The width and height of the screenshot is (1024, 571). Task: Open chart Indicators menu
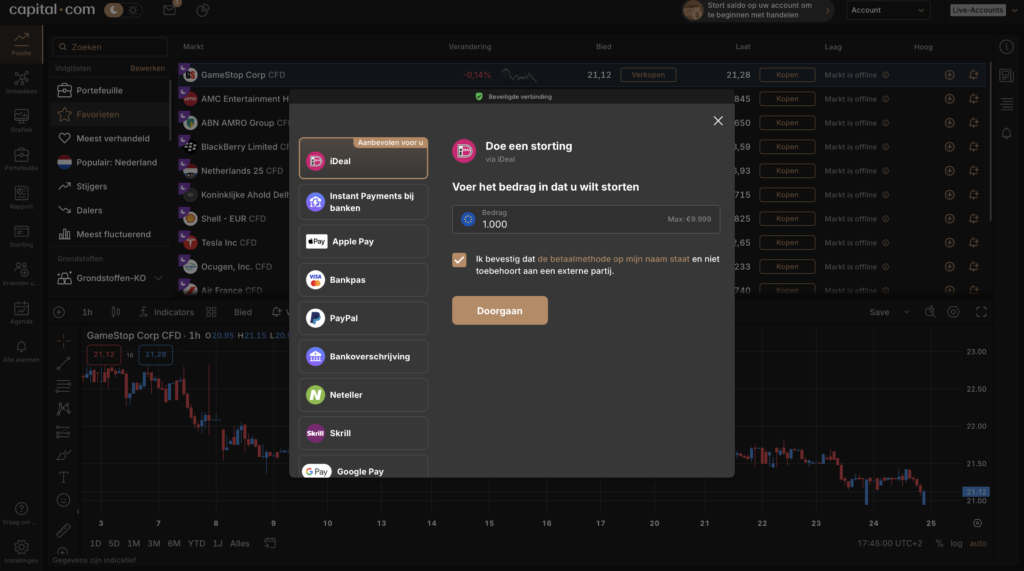pos(167,312)
